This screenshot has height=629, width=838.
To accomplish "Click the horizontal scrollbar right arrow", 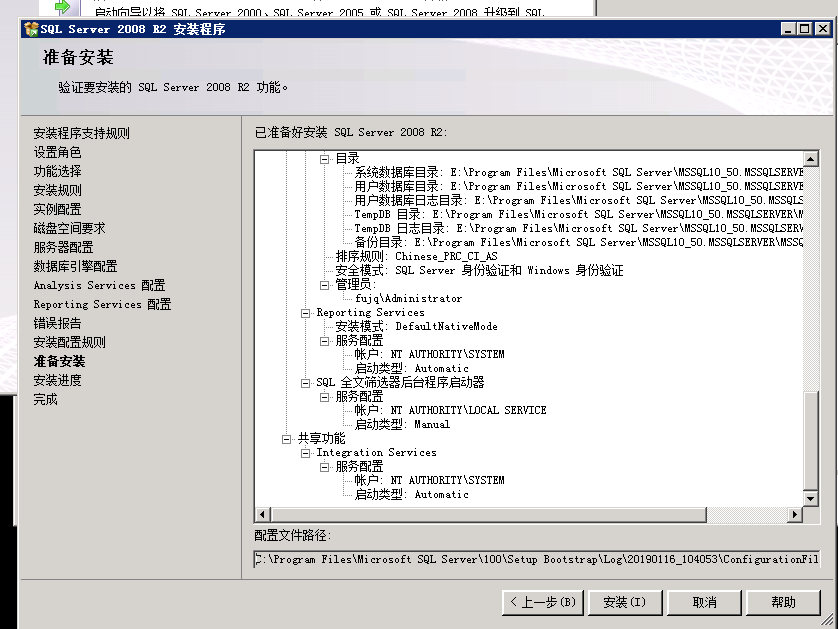I will 795,514.
